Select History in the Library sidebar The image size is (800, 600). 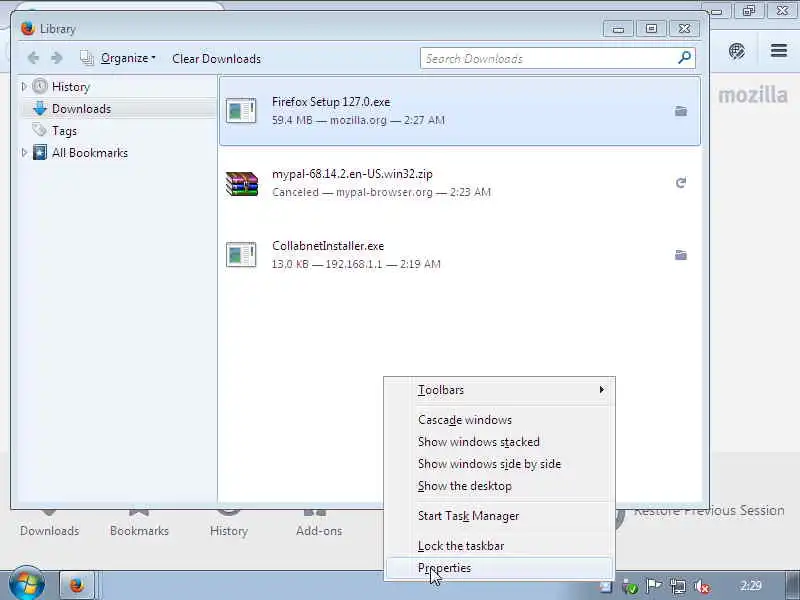(71, 87)
